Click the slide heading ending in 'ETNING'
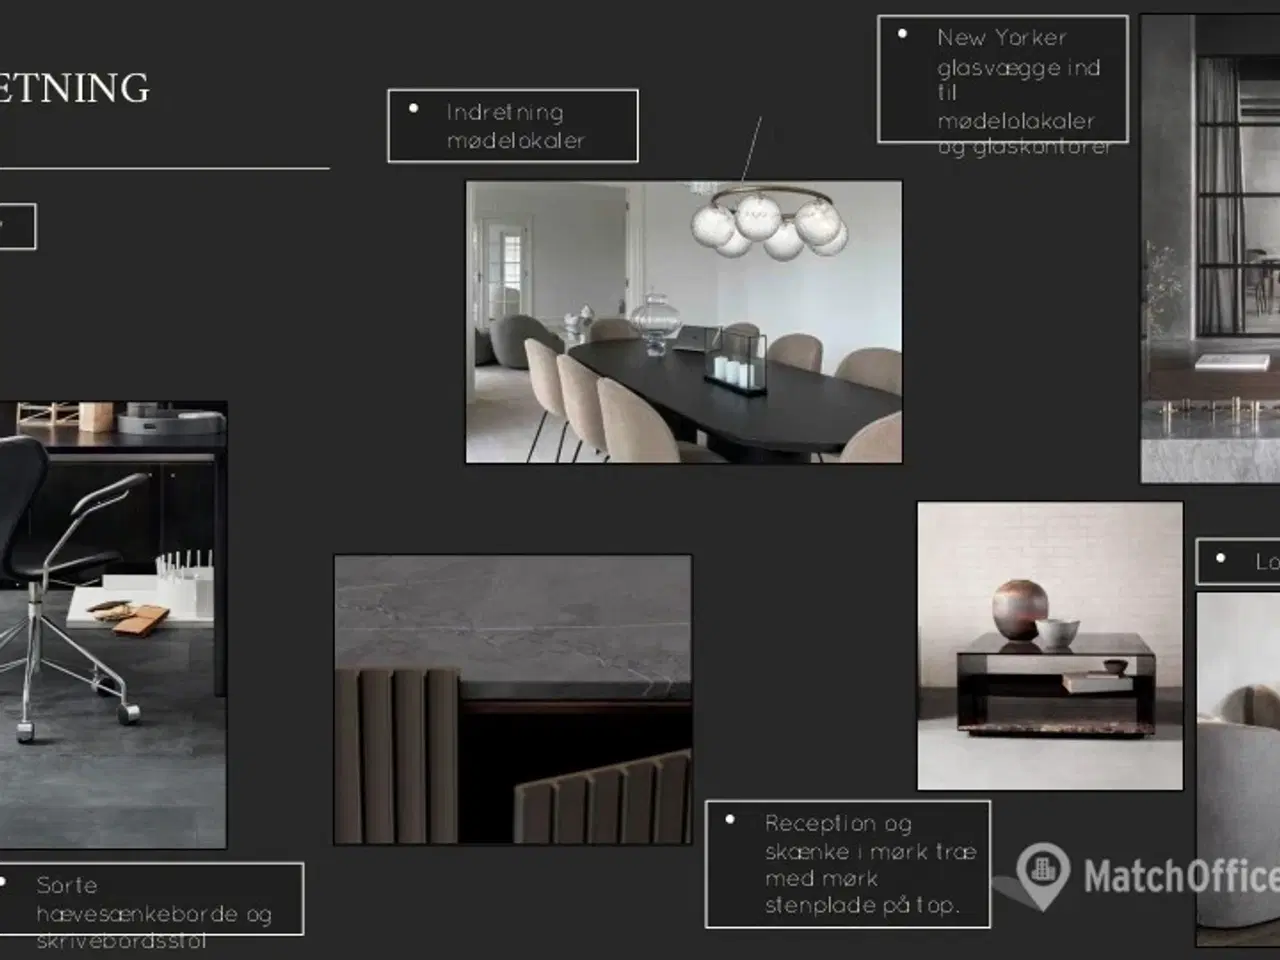The image size is (1280, 960). click(74, 88)
